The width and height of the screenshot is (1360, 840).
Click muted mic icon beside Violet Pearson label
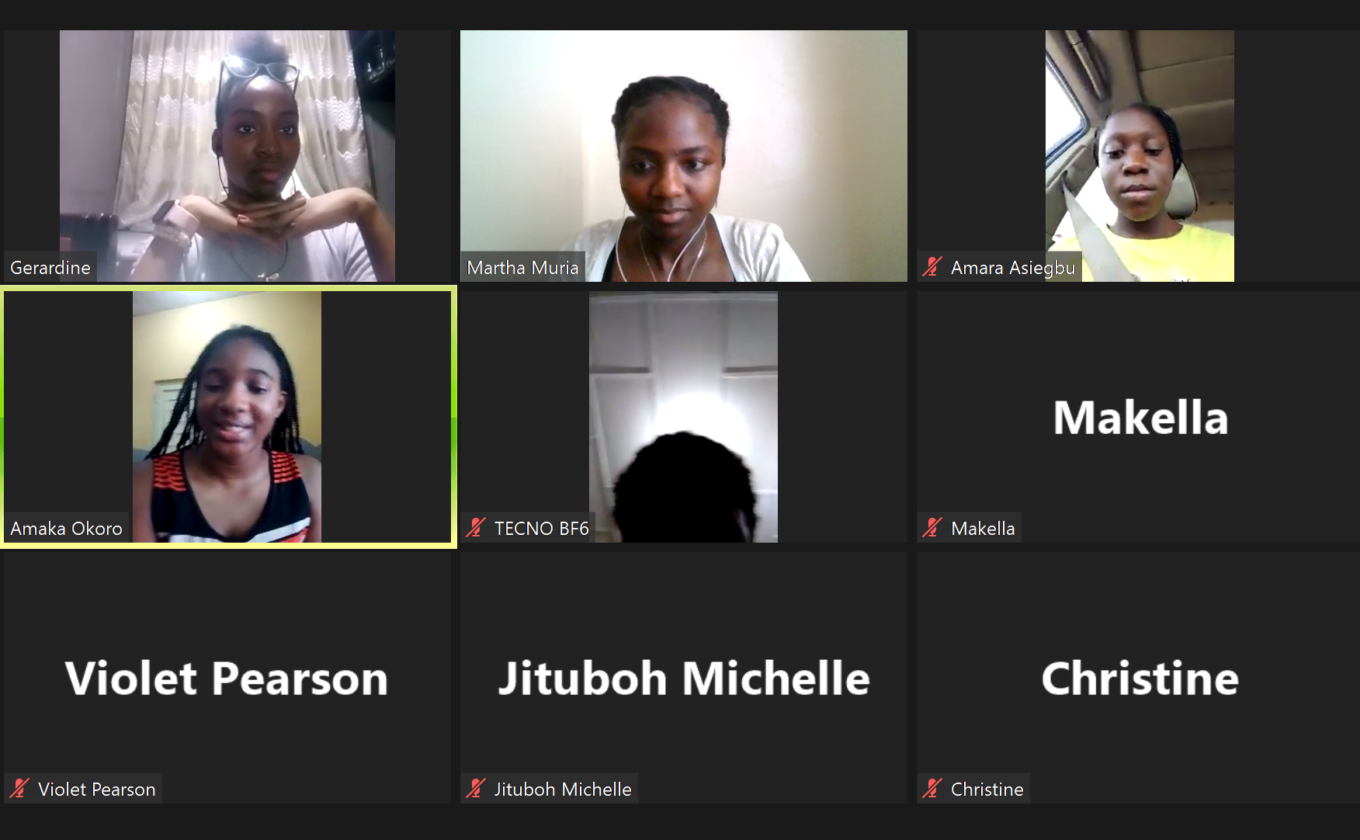(19, 789)
